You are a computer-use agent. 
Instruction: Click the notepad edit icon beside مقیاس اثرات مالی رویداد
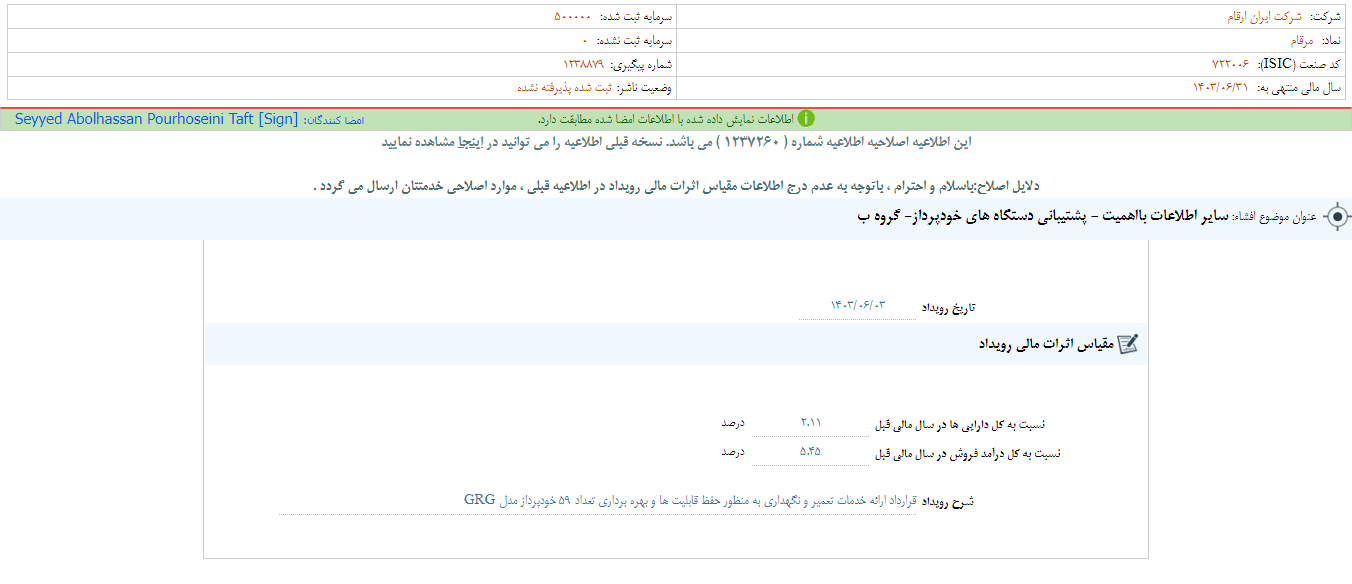pyautogui.click(x=1127, y=344)
